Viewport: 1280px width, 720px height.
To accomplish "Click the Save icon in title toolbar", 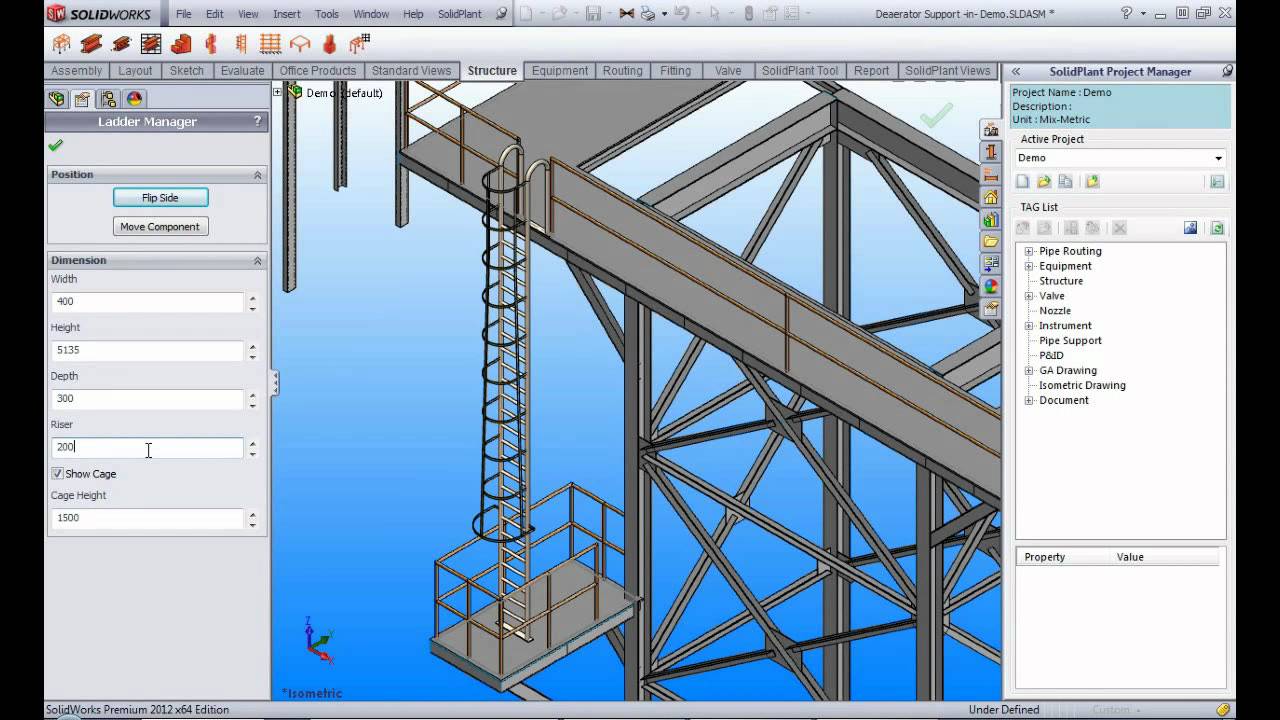I will pos(593,14).
